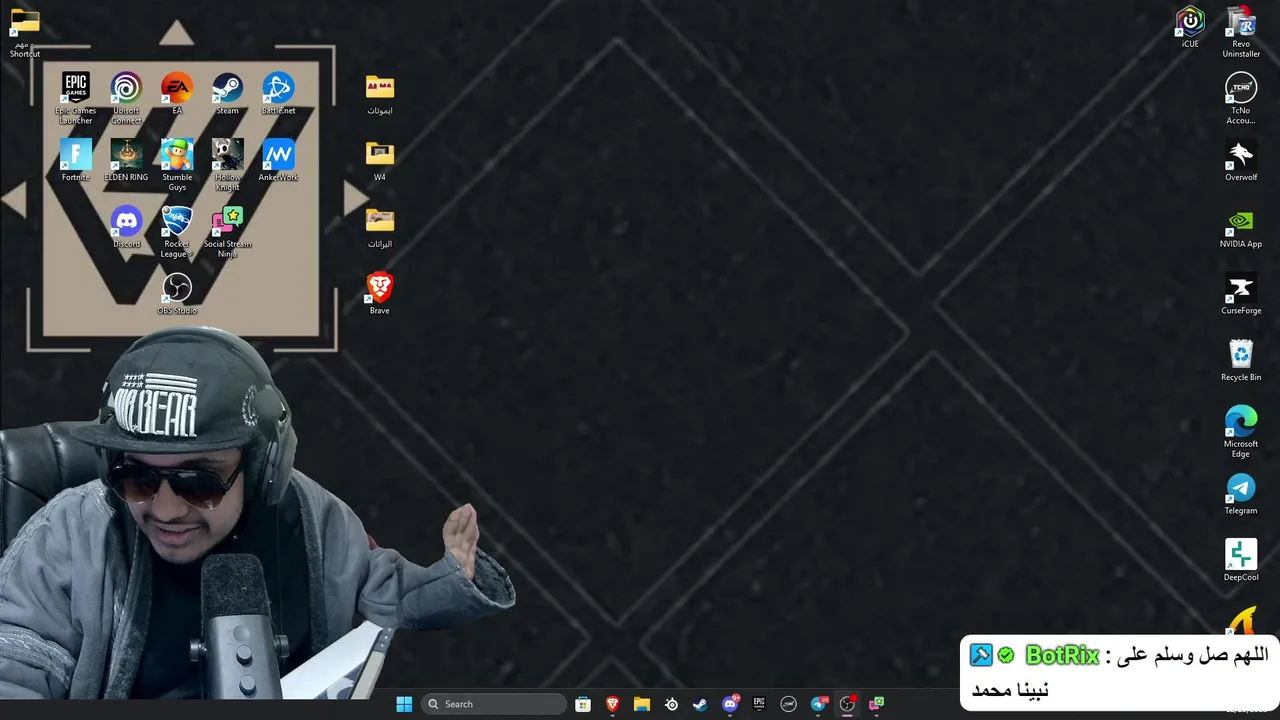Select the Steam shortcut on the desktop
The width and height of the screenshot is (1280, 720).
(227, 92)
